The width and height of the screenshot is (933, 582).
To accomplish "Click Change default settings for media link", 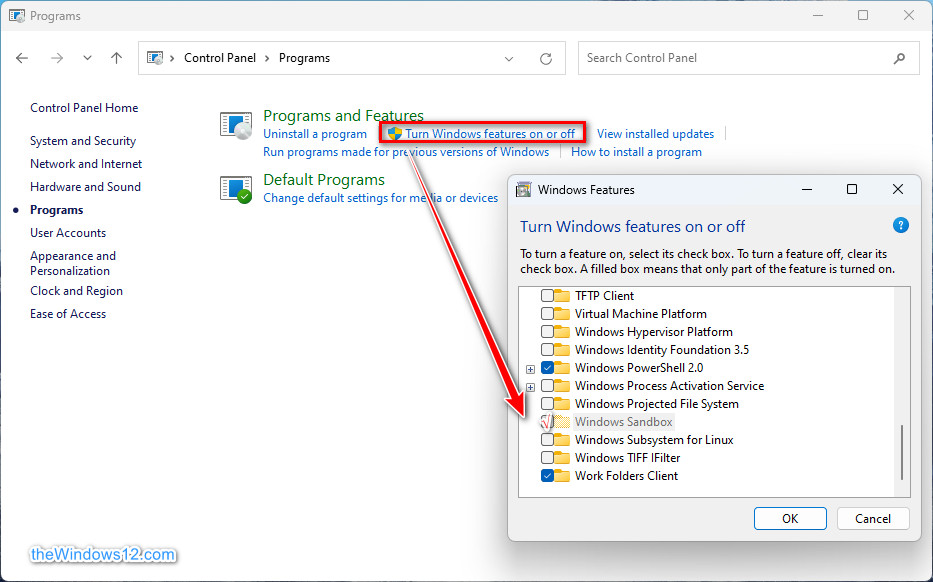I will (380, 198).
